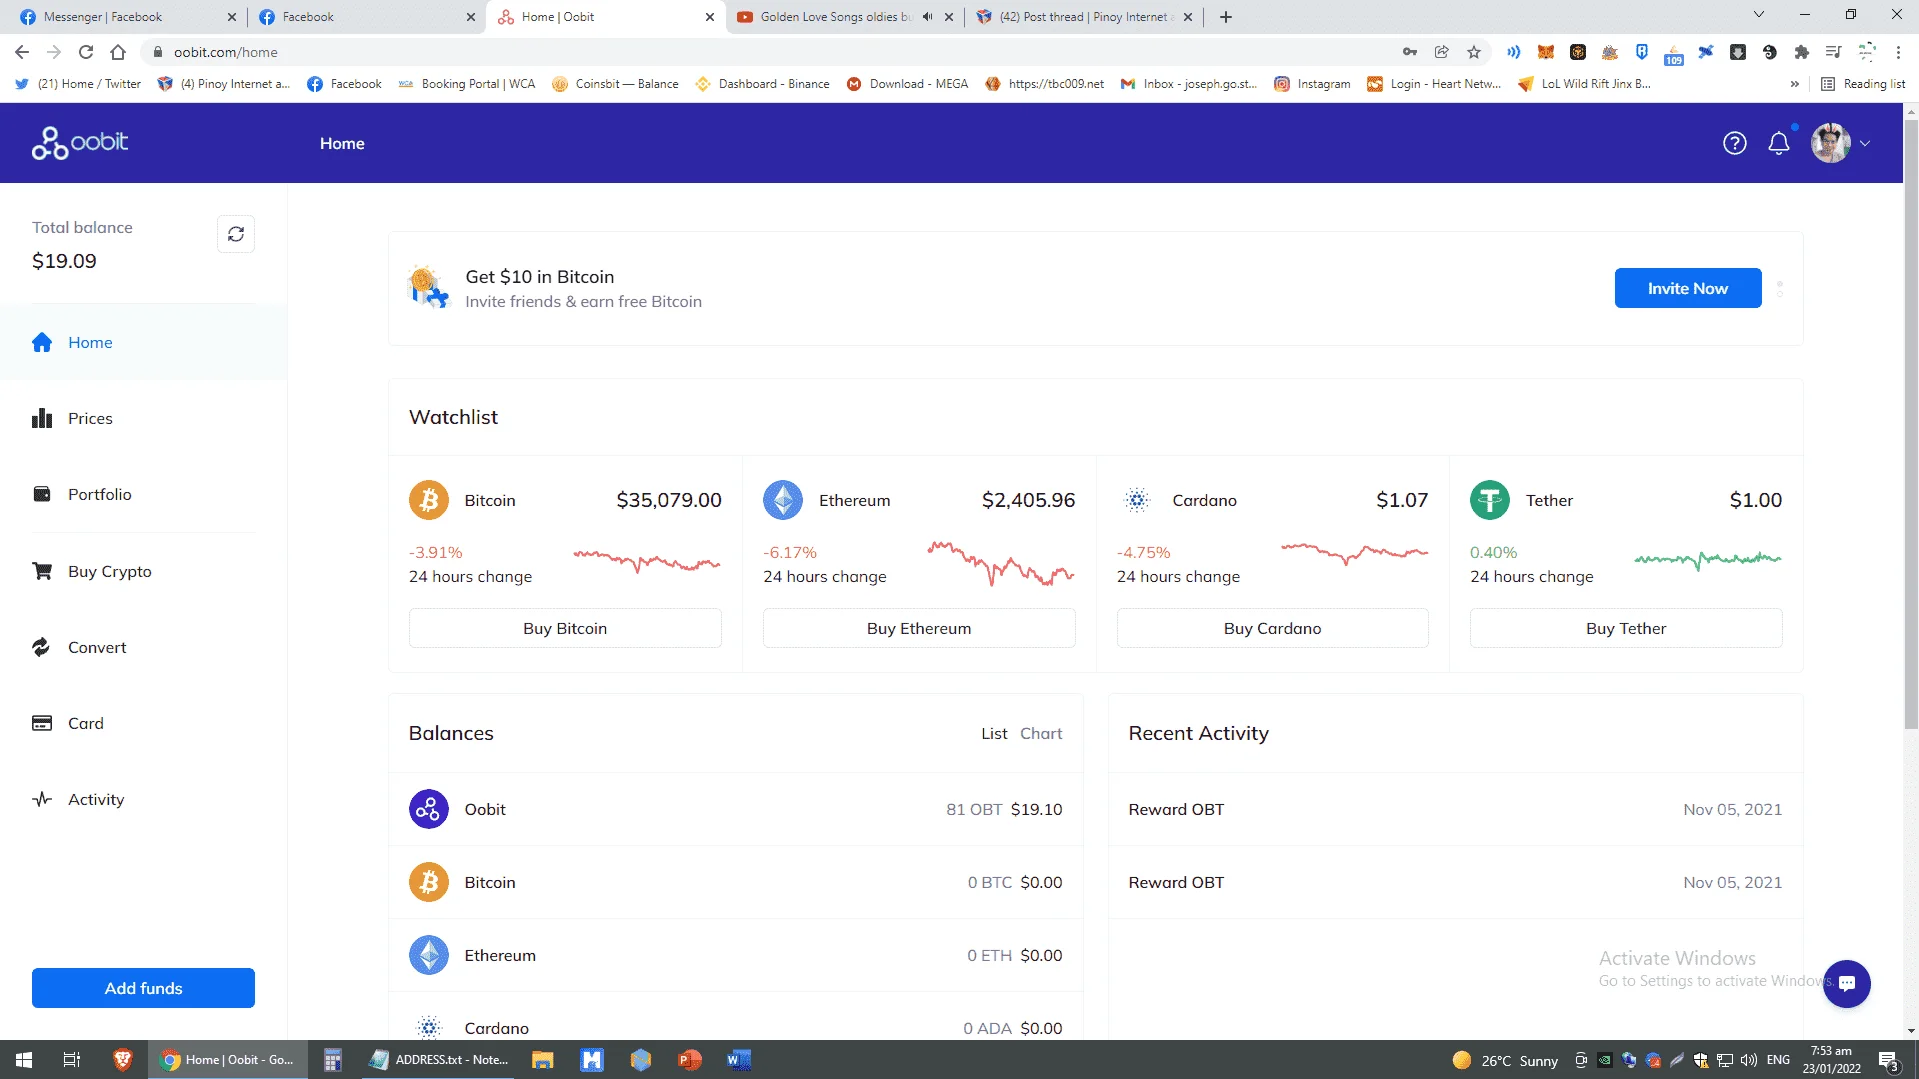The width and height of the screenshot is (1919, 1079).
Task: Click the Bitcoin icon in Balances
Action: 429,882
